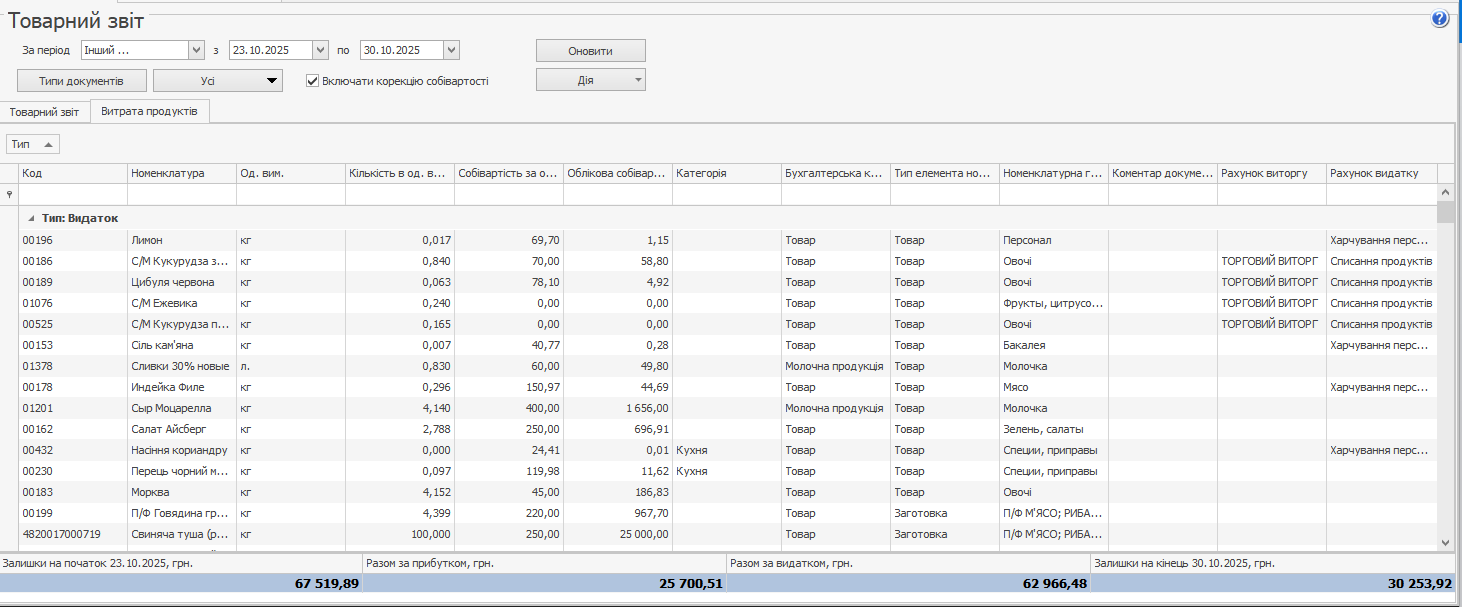Open the start date 23.10.2025 calendar dropdown
Image resolution: width=1462 pixels, height=607 pixels.
(x=320, y=50)
